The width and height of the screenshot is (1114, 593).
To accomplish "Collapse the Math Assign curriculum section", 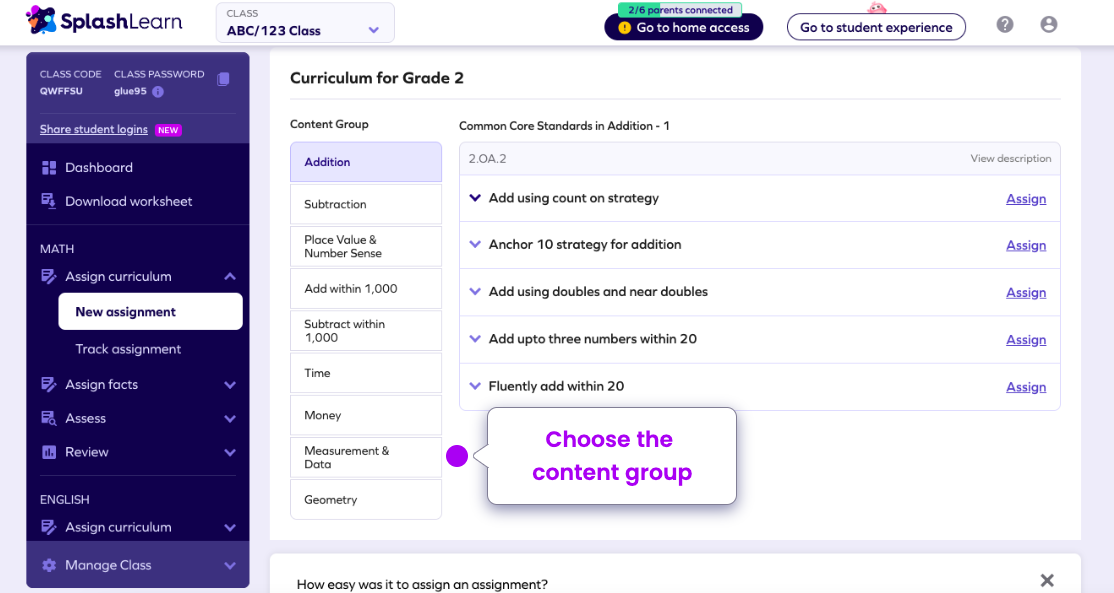I will point(230,276).
